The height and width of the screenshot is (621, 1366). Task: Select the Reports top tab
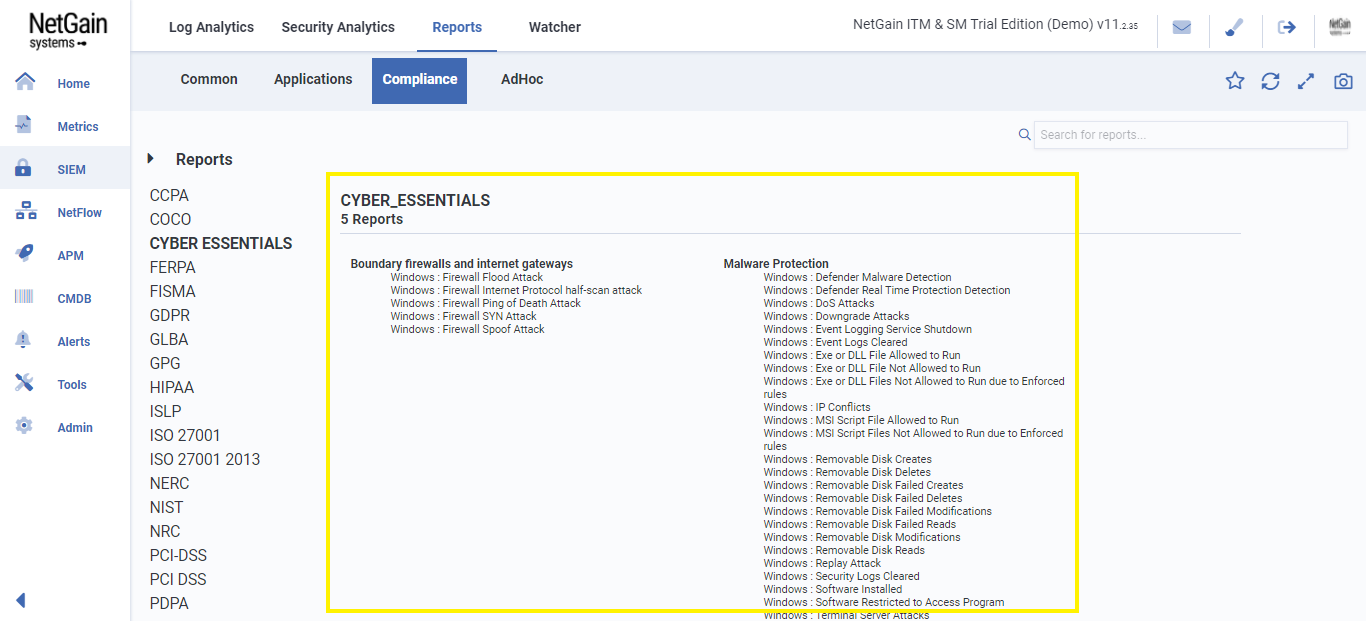(x=457, y=27)
